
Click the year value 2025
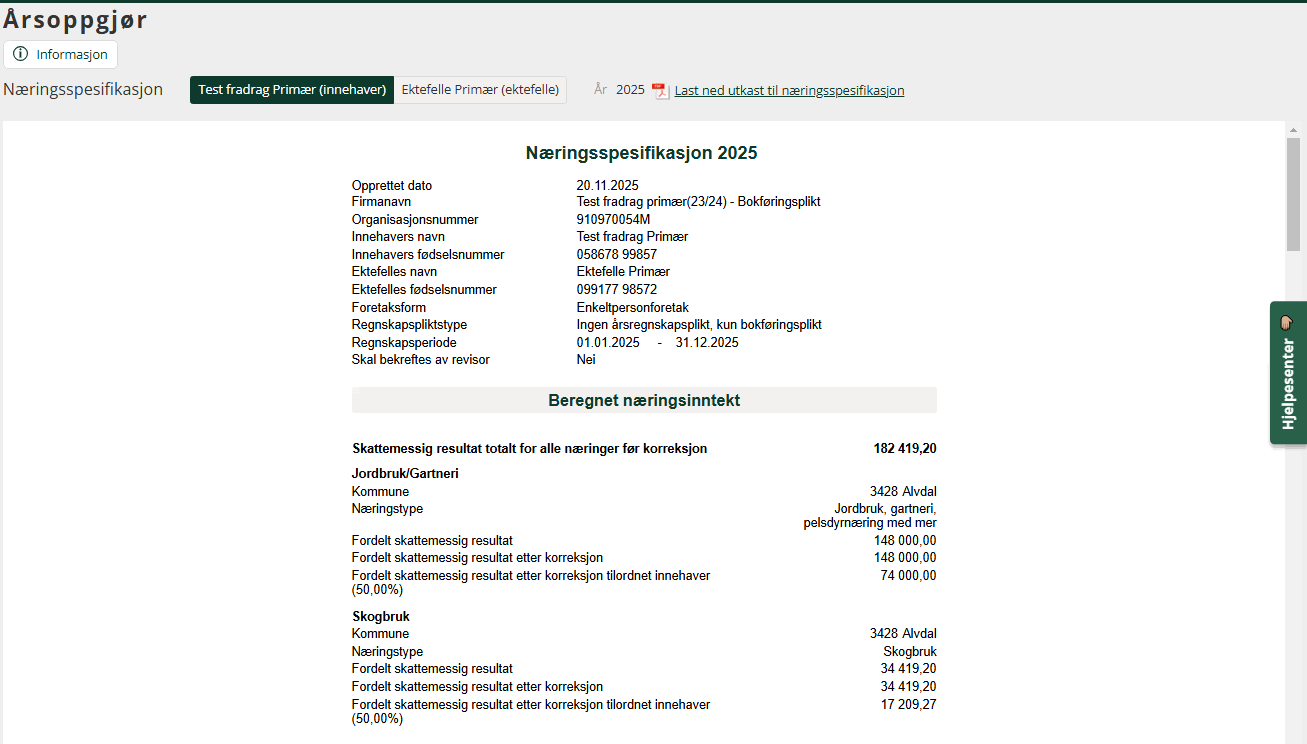click(630, 90)
